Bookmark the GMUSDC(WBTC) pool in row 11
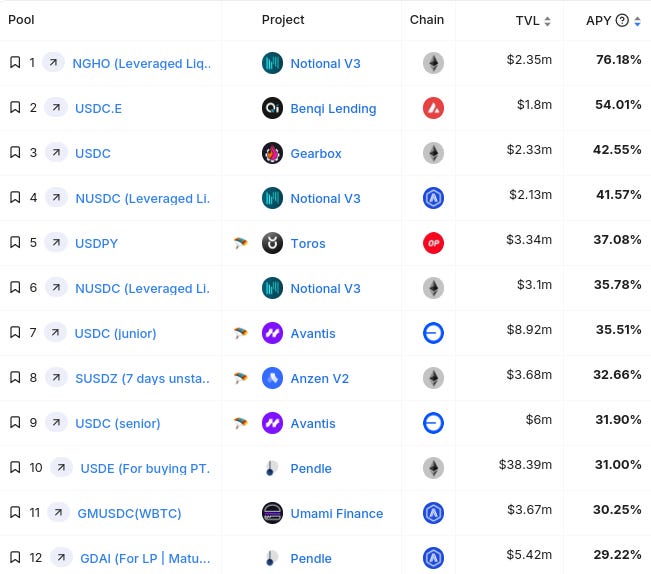The height and width of the screenshot is (574, 651). 15,512
